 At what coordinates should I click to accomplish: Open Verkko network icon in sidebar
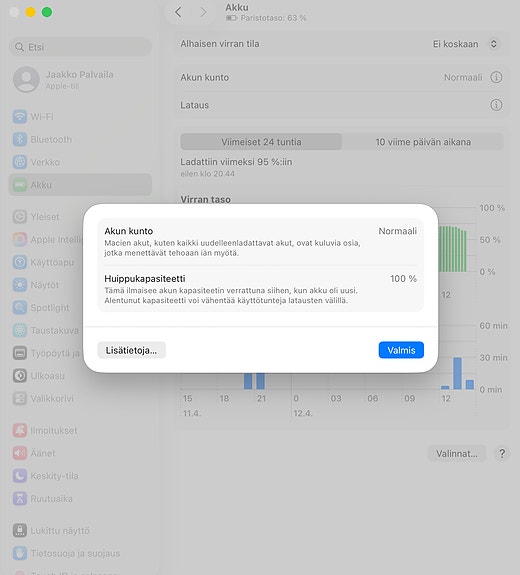pos(20,162)
